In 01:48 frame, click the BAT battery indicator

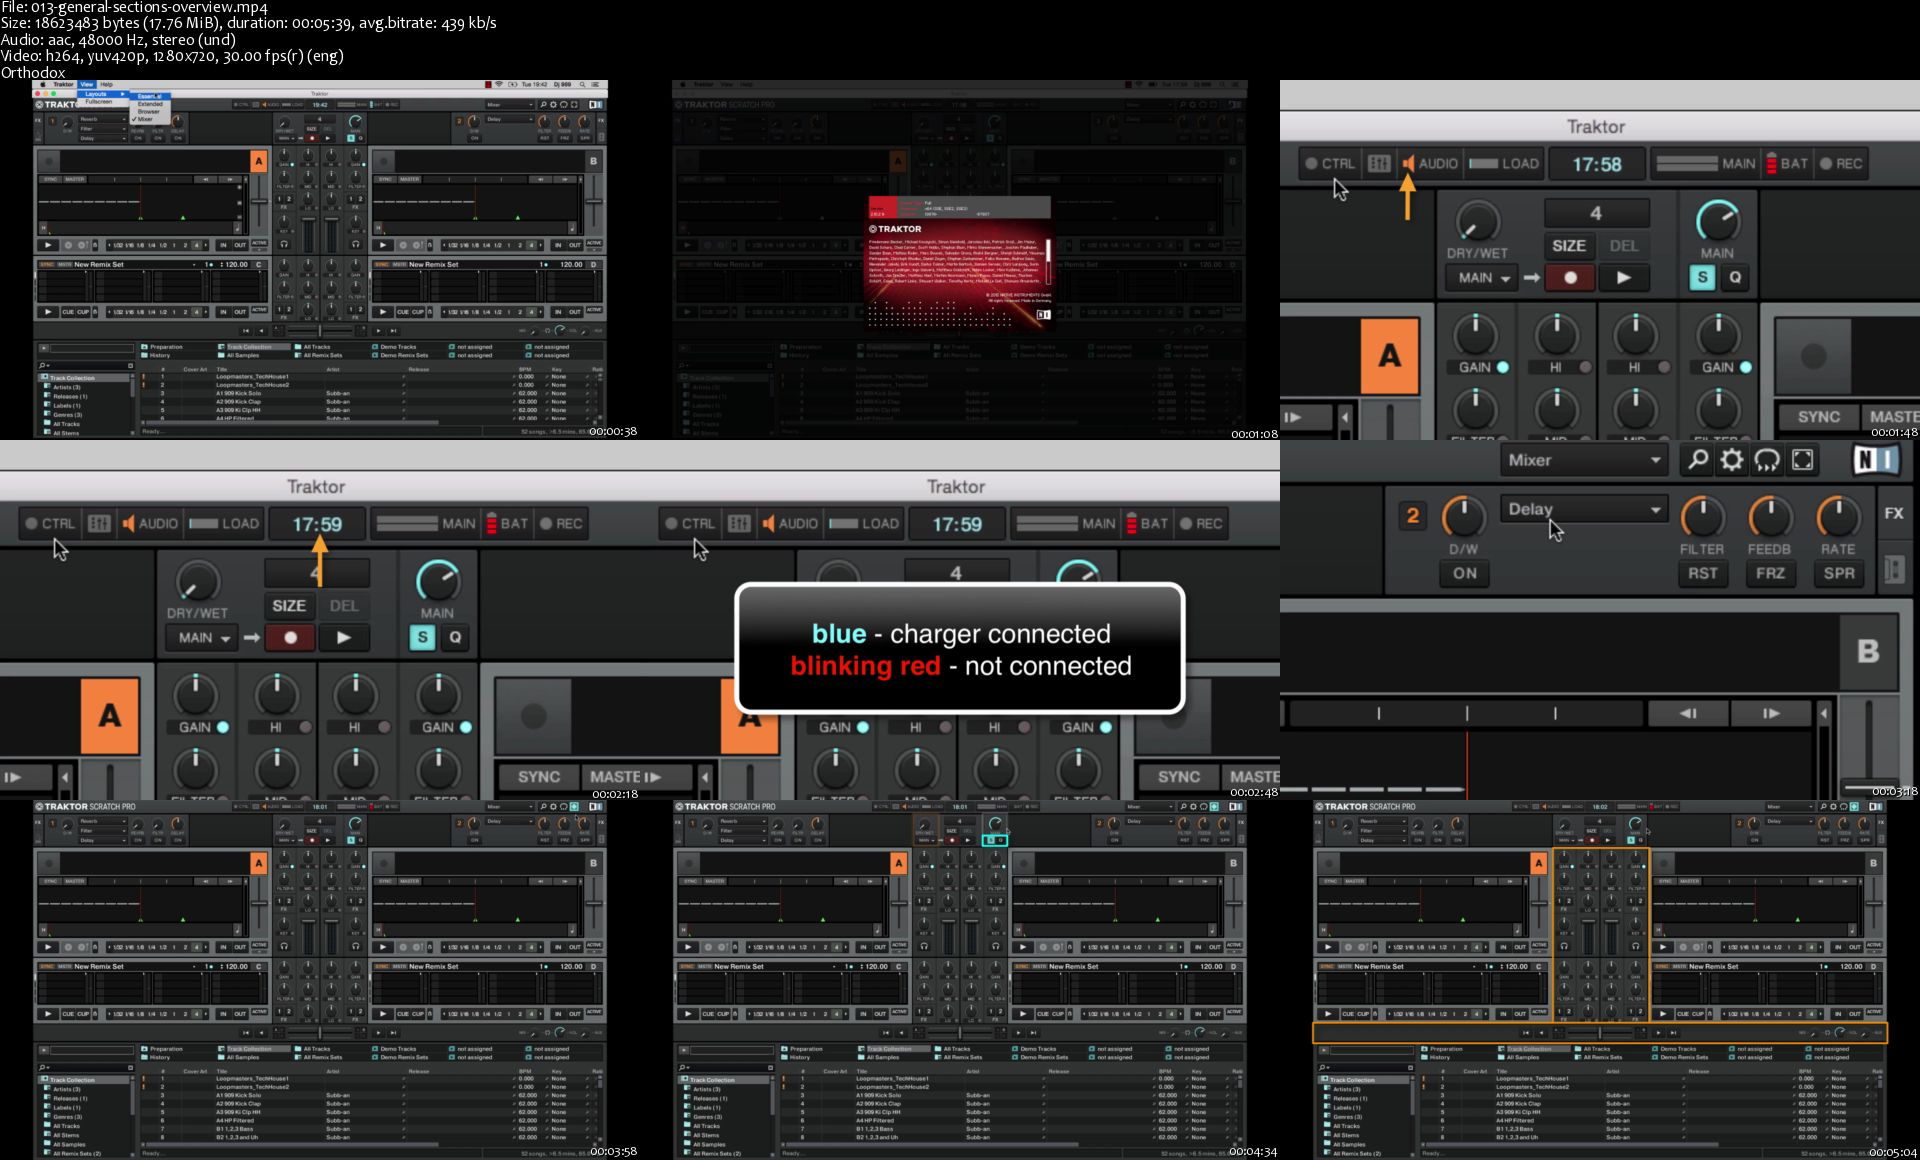coord(1787,163)
